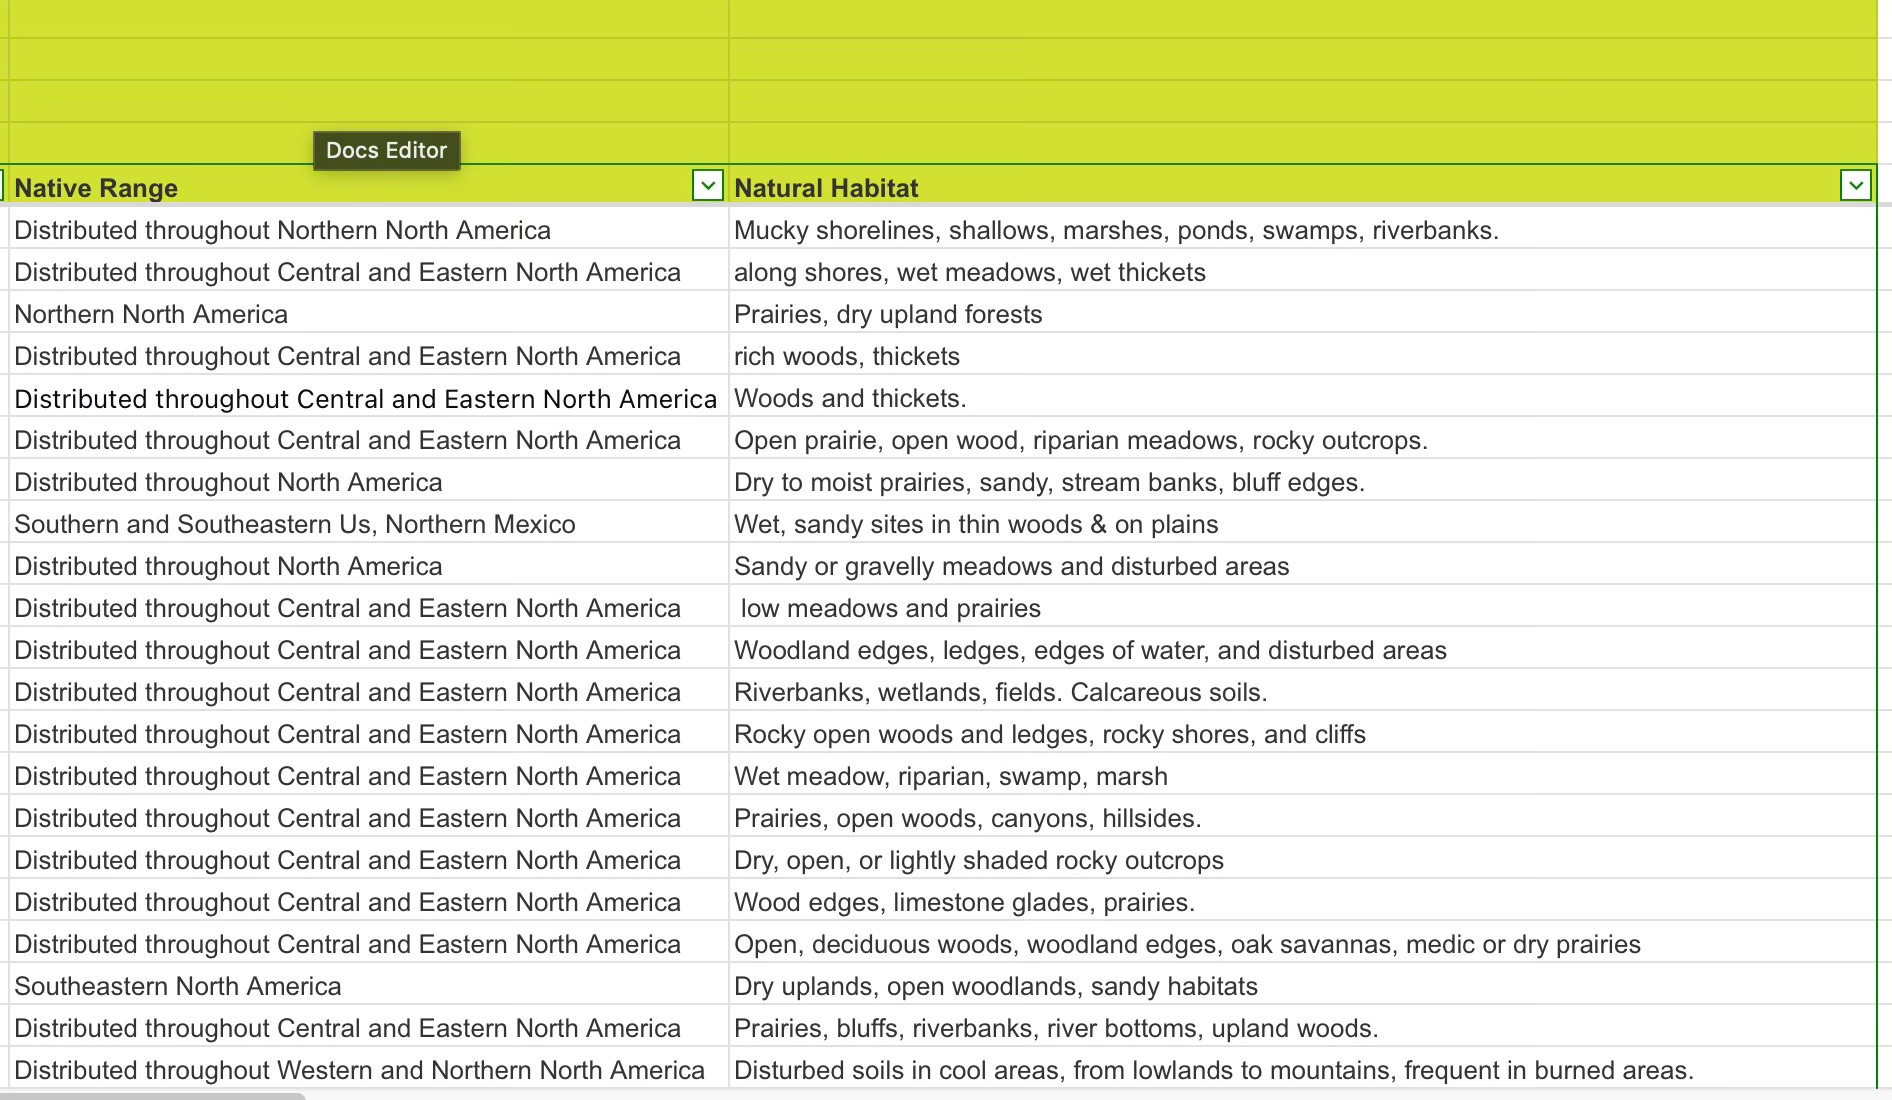
Task: Click 'Distributed throughout North America' beside 'Dry to moist prairies'
Action: pos(368,482)
